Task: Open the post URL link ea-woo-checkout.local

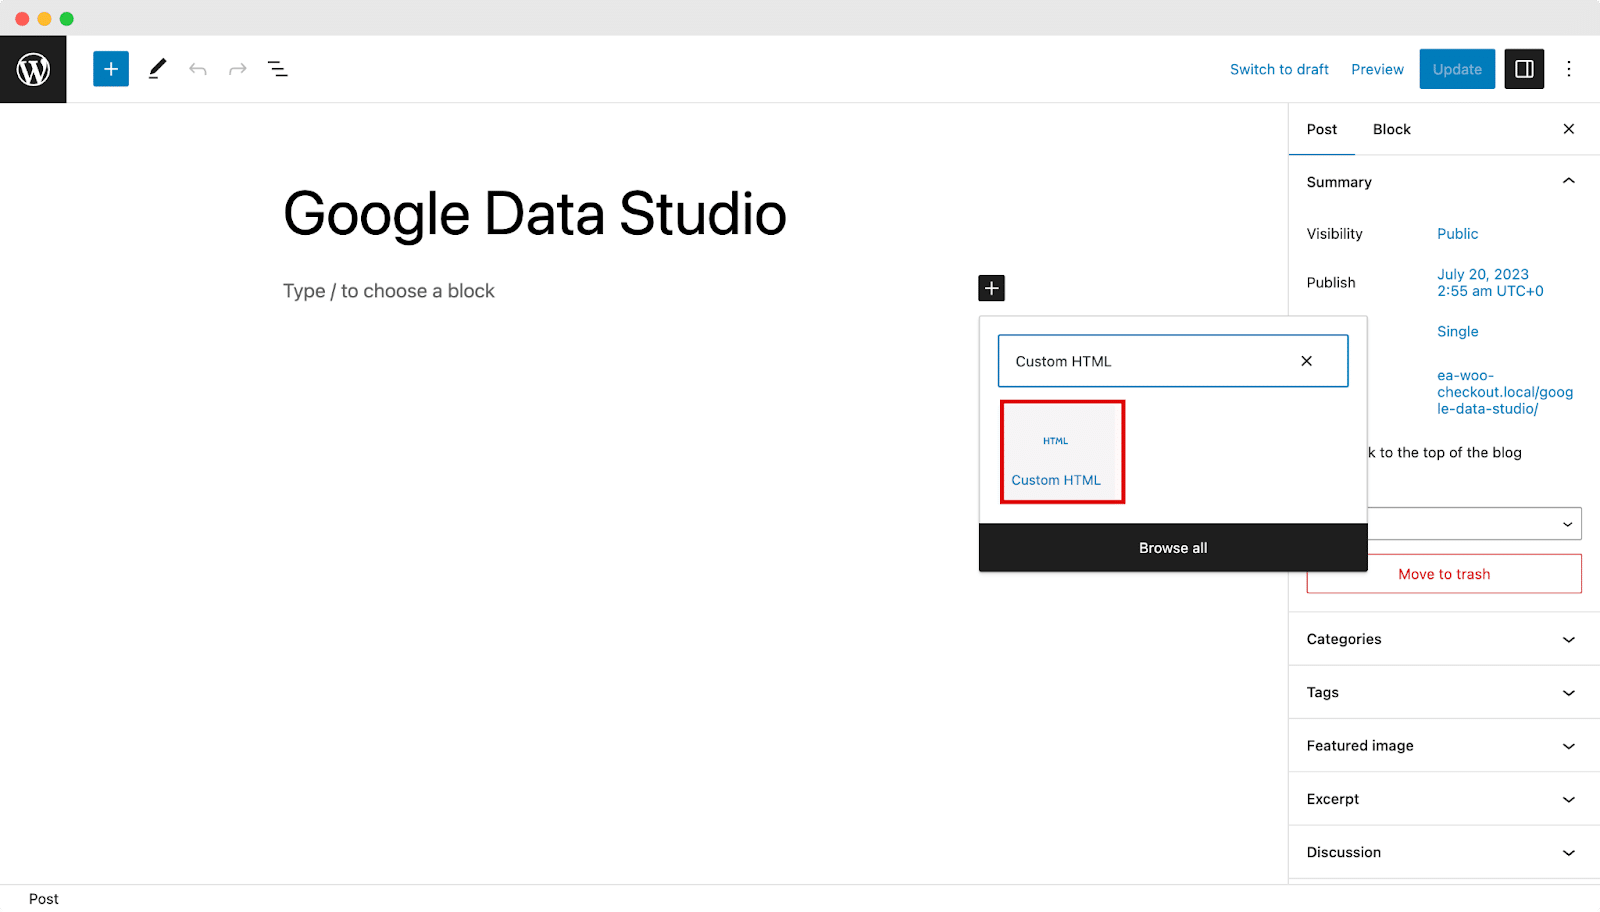Action: pos(1505,392)
